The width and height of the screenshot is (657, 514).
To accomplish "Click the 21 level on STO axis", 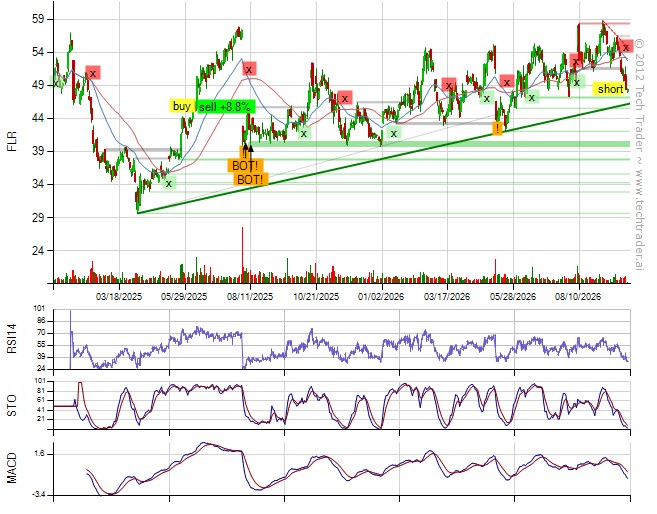I will click(x=41, y=419).
